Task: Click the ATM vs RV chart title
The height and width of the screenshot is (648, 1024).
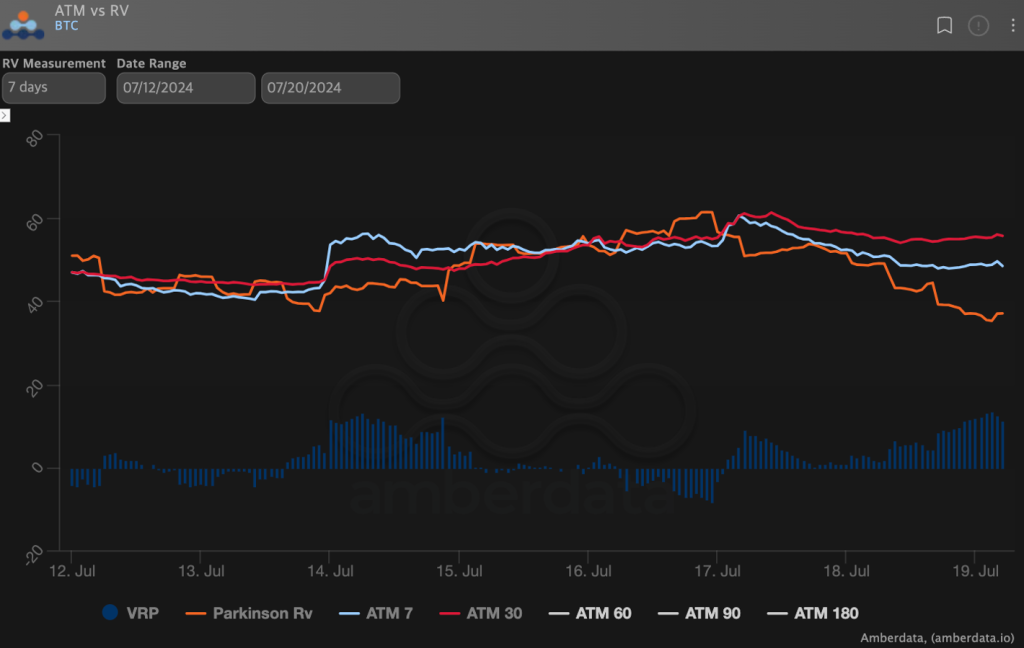Action: pos(91,10)
